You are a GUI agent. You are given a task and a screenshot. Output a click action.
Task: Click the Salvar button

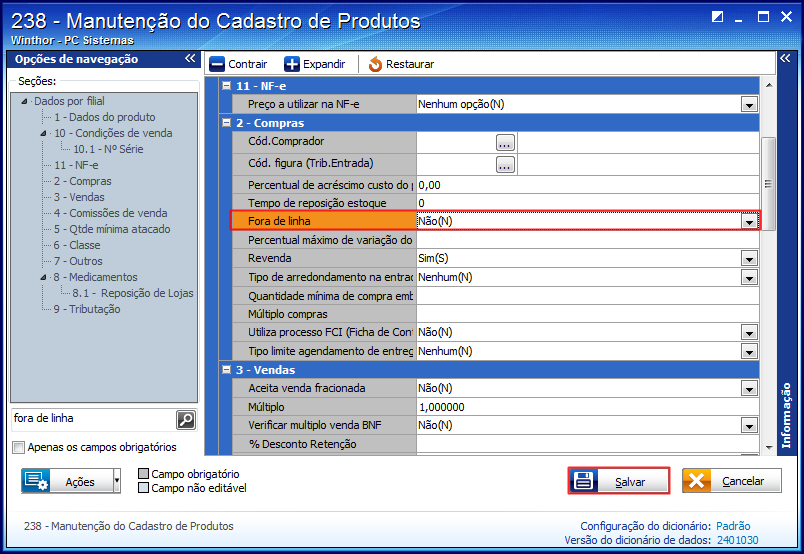(x=619, y=481)
